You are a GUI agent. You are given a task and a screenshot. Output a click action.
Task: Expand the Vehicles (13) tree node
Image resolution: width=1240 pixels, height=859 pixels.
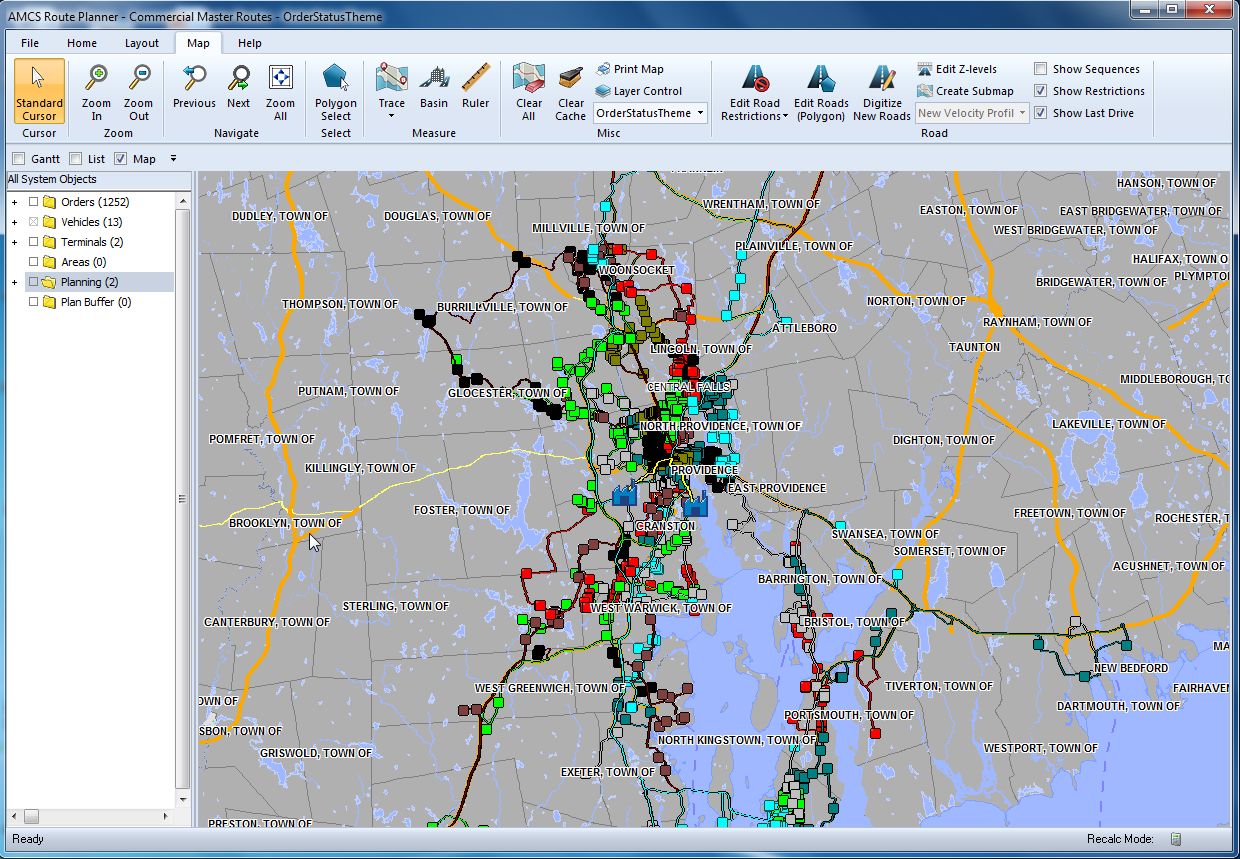(14, 222)
